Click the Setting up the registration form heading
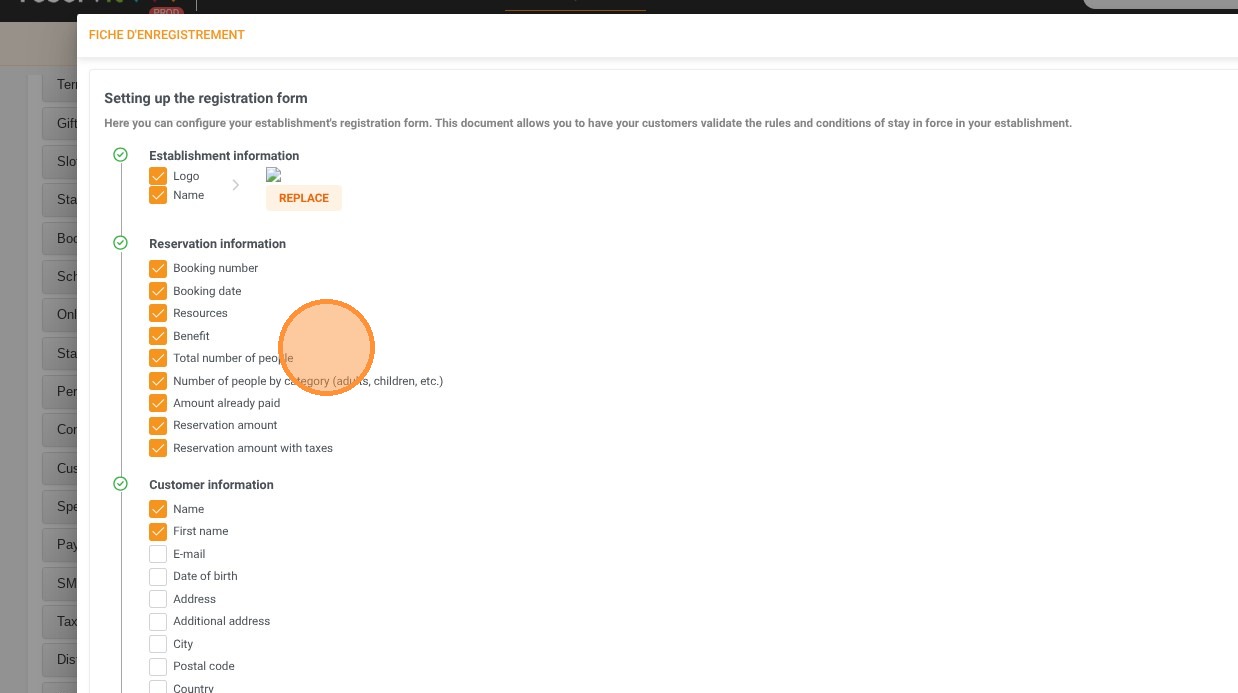Screen dimensions: 1238x693 click(206, 98)
